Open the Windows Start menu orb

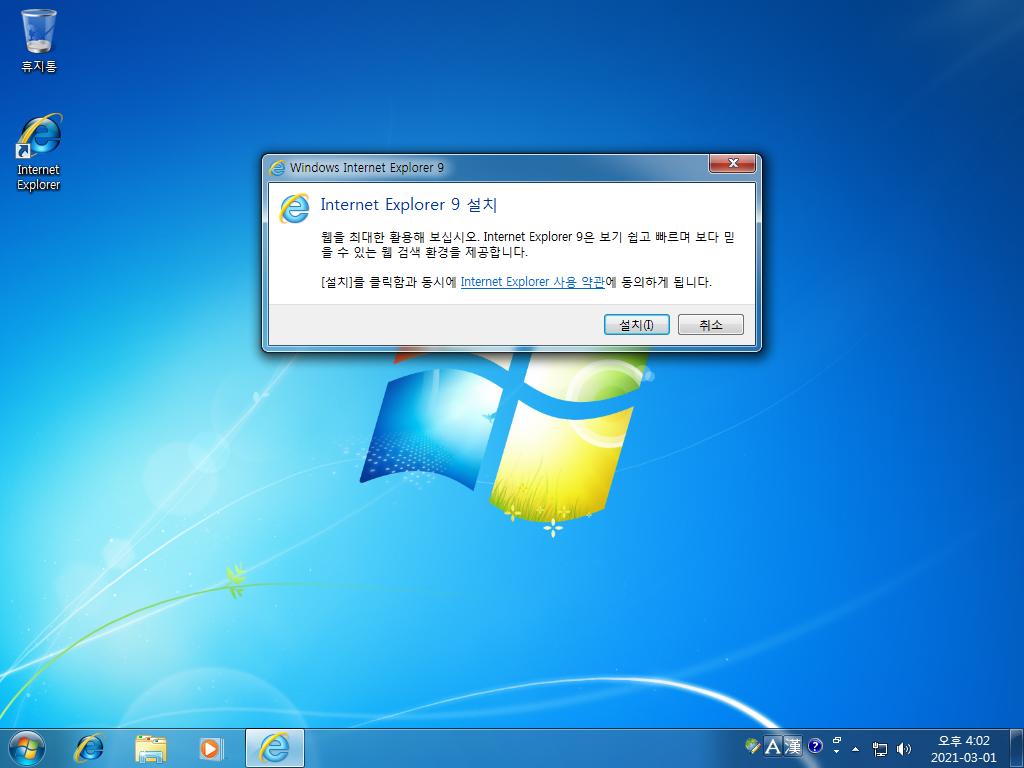[27, 748]
